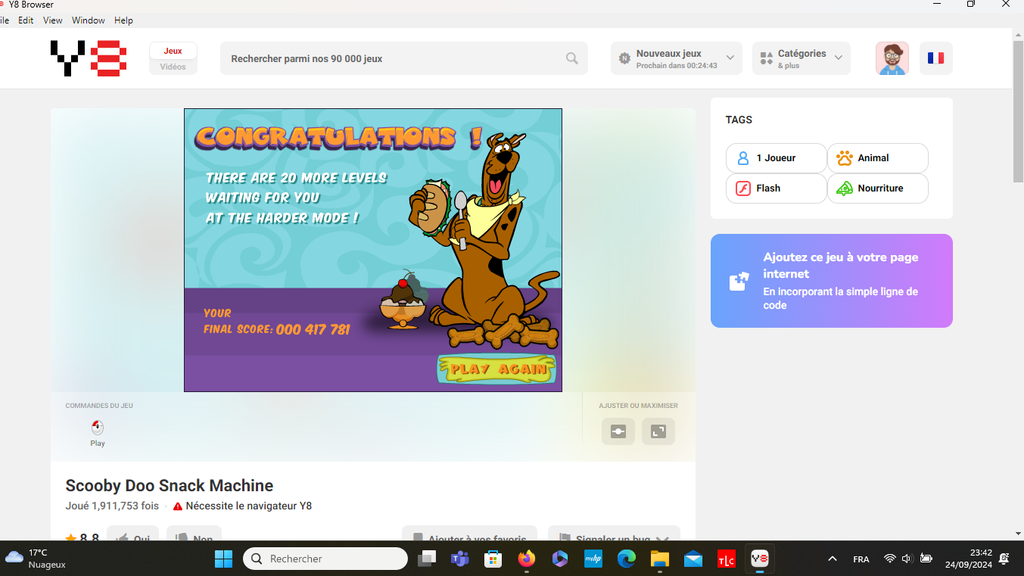Show hidden system tray icons
This screenshot has width=1024, height=576.
[832, 559]
